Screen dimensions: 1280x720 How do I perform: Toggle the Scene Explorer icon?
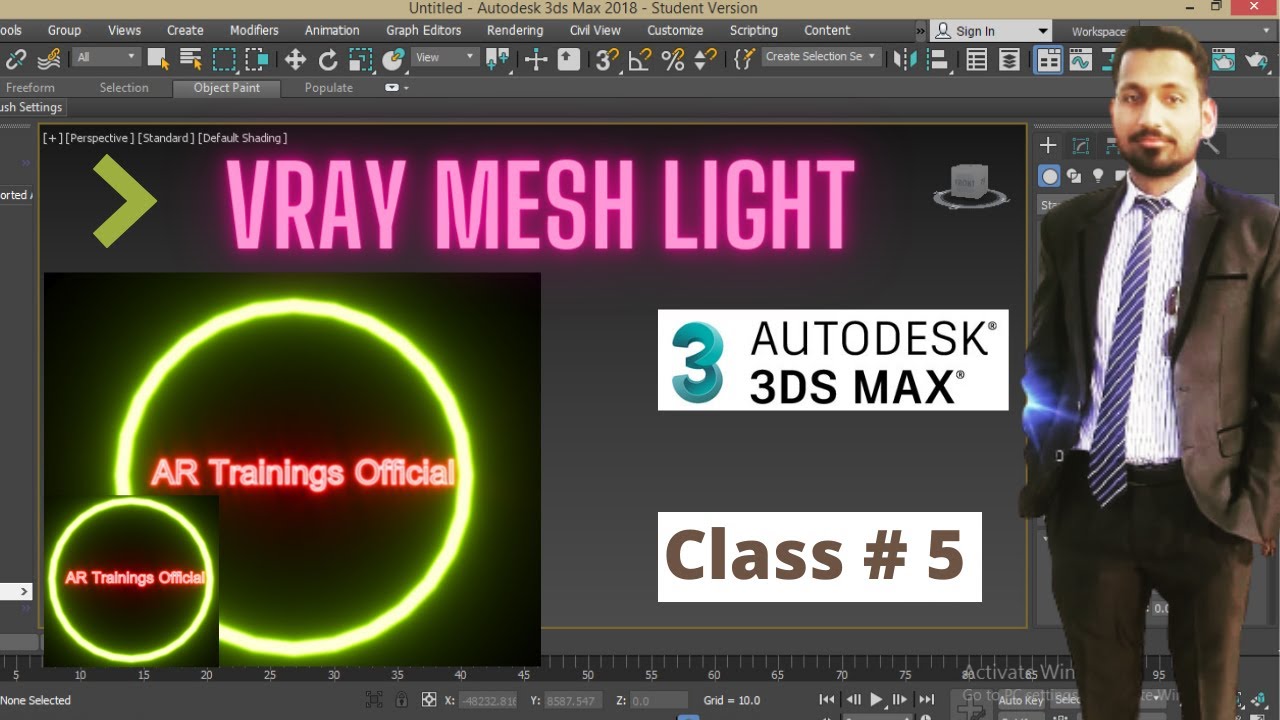[x=977, y=60]
